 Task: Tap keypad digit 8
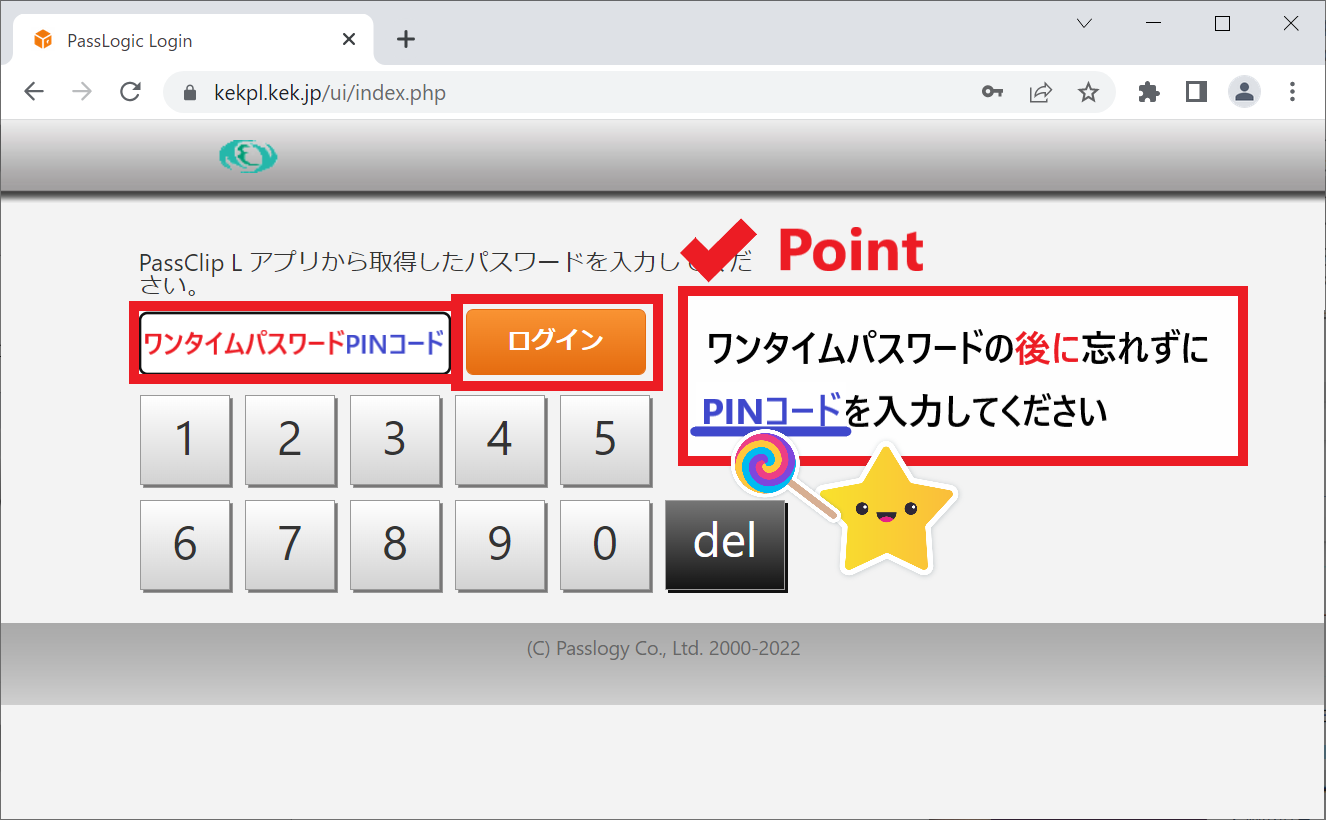click(x=395, y=545)
